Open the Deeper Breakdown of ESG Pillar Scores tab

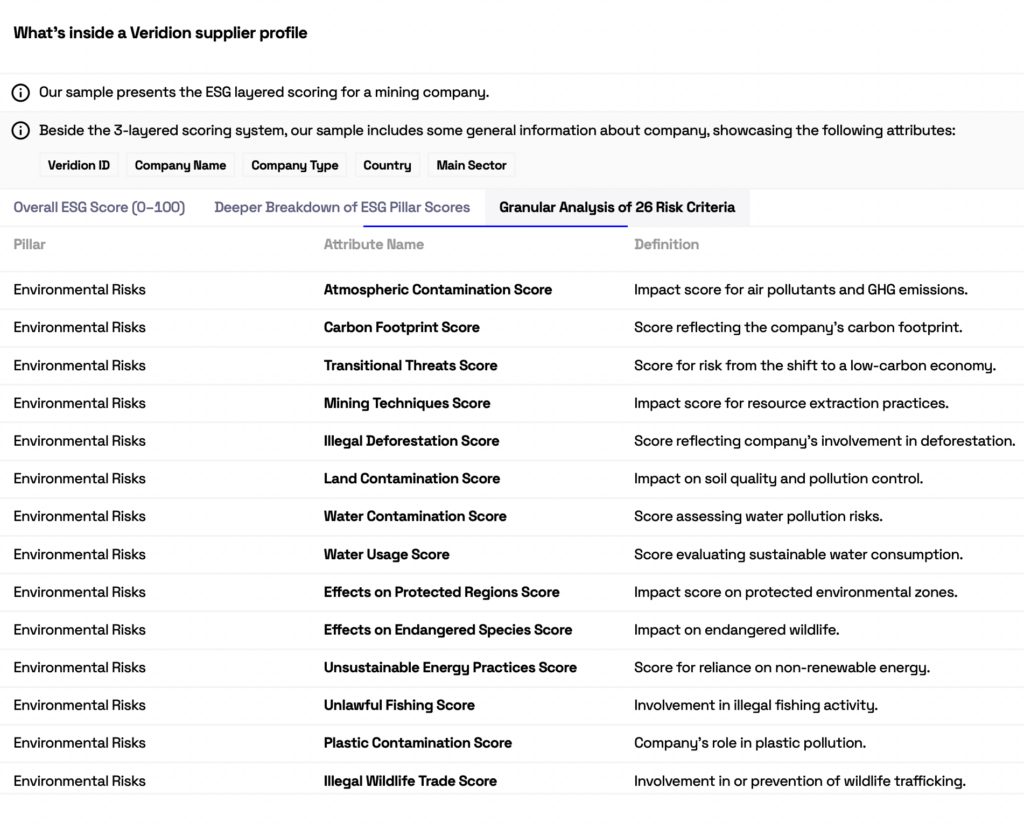(x=342, y=207)
